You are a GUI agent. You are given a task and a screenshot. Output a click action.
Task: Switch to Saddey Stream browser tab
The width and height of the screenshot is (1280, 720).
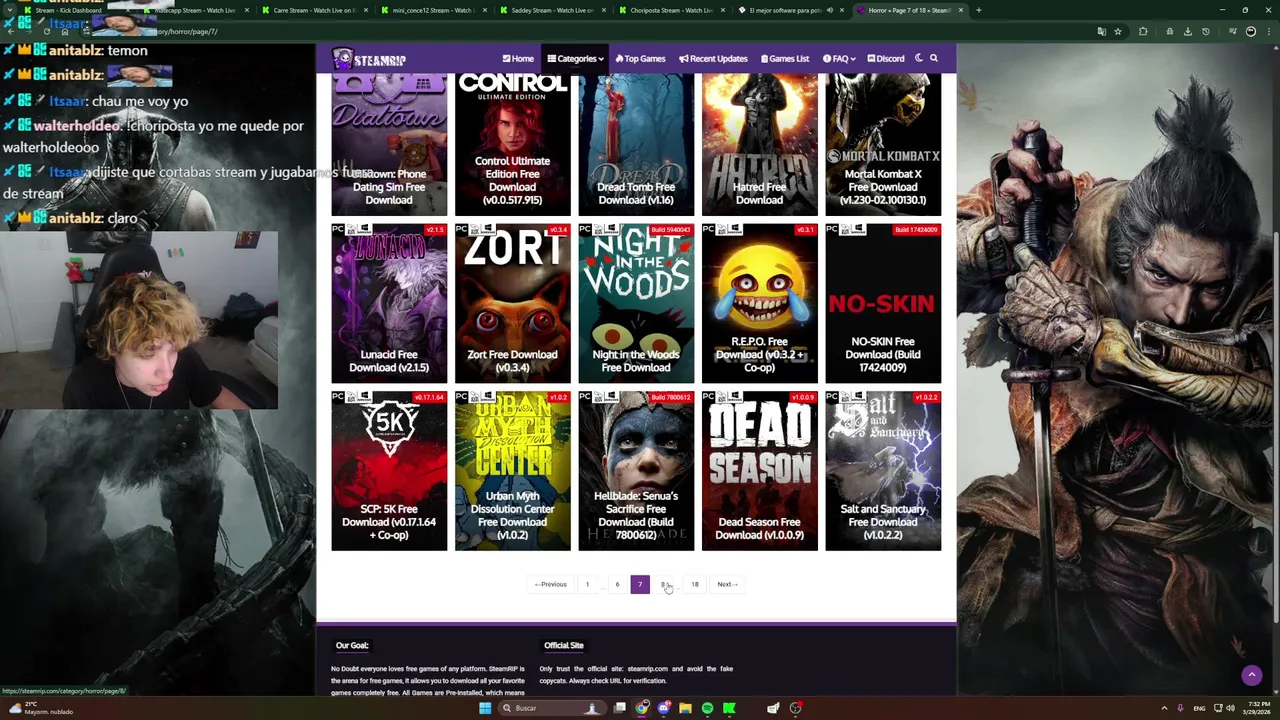(550, 10)
